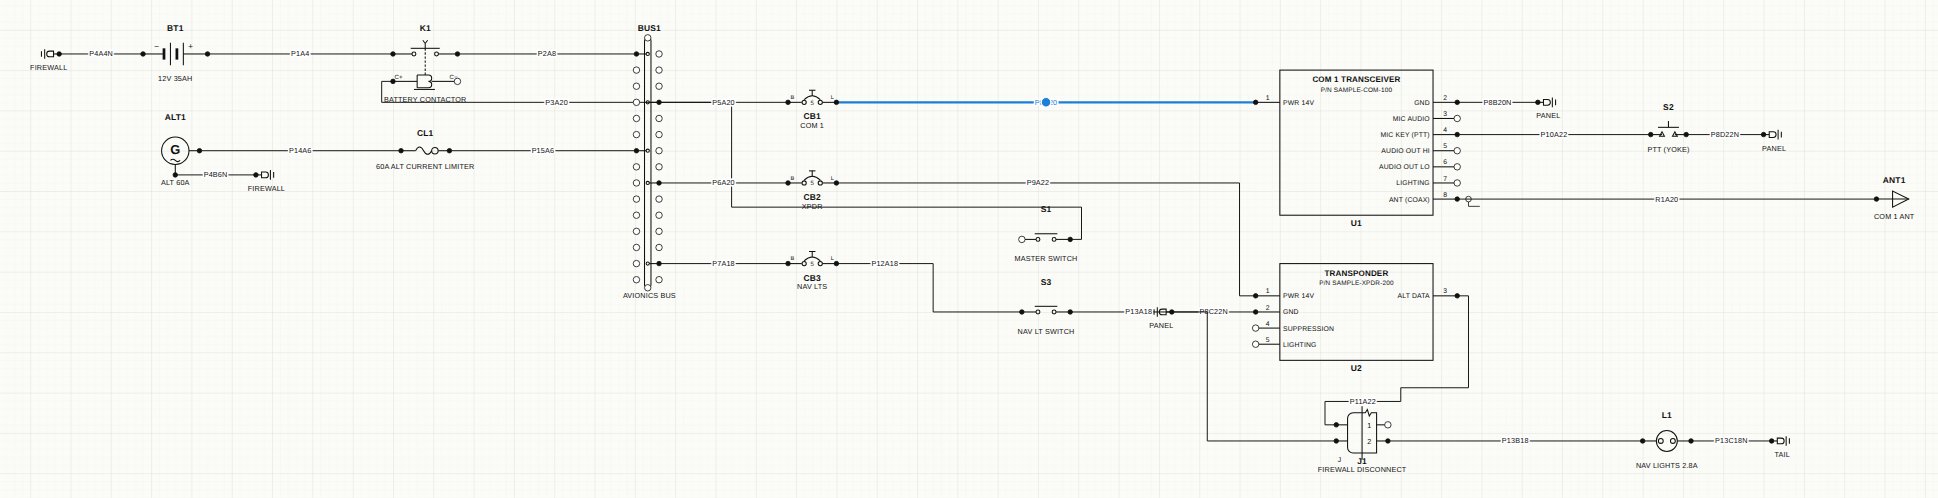The width and height of the screenshot is (1938, 498).
Task: Select wire label P13C18N
Action: (1731, 440)
